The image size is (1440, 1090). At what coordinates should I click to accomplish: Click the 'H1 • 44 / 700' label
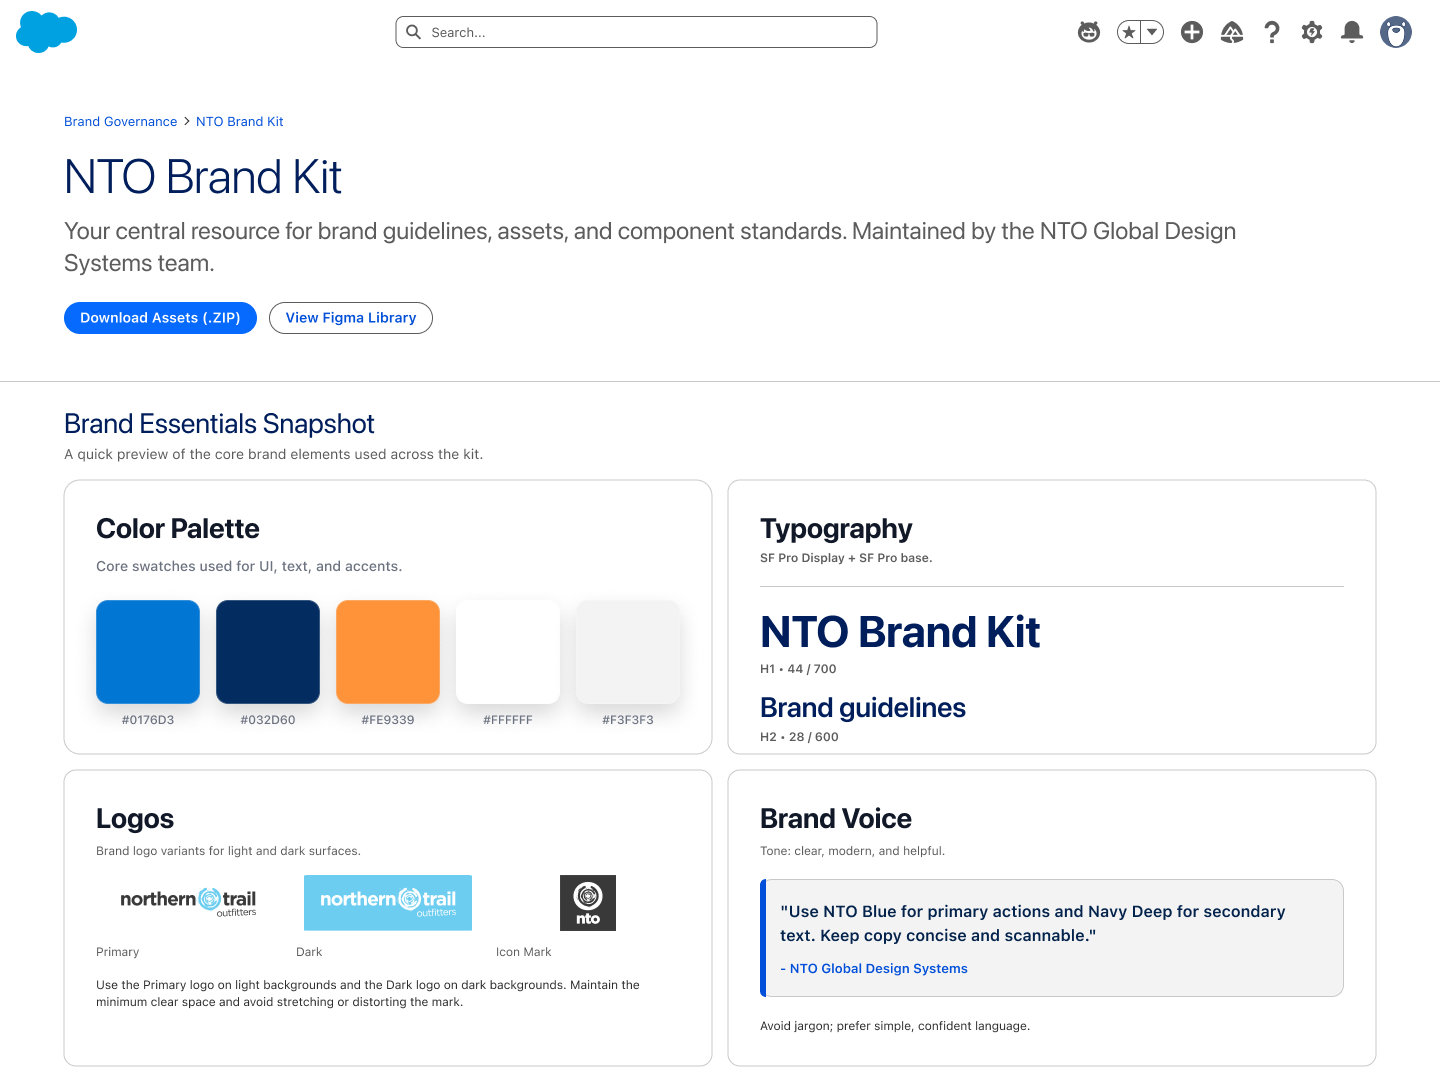(798, 669)
